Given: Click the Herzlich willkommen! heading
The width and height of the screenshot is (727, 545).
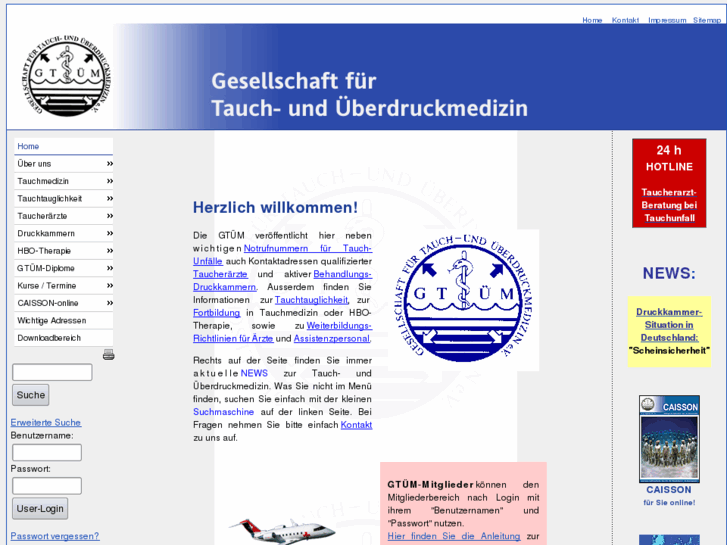Looking at the screenshot, I should pyautogui.click(x=275, y=207).
